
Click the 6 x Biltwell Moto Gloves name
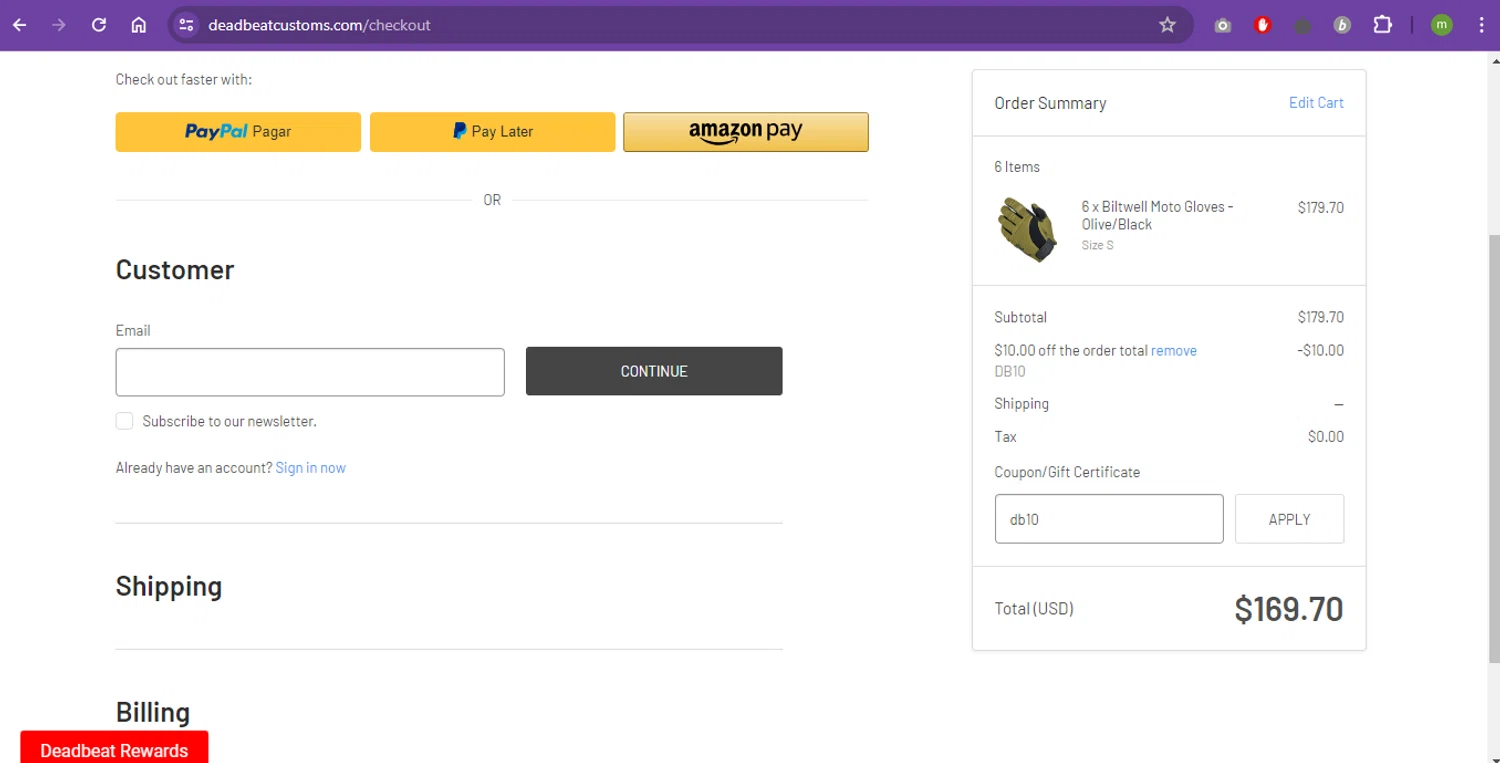tap(1157, 216)
